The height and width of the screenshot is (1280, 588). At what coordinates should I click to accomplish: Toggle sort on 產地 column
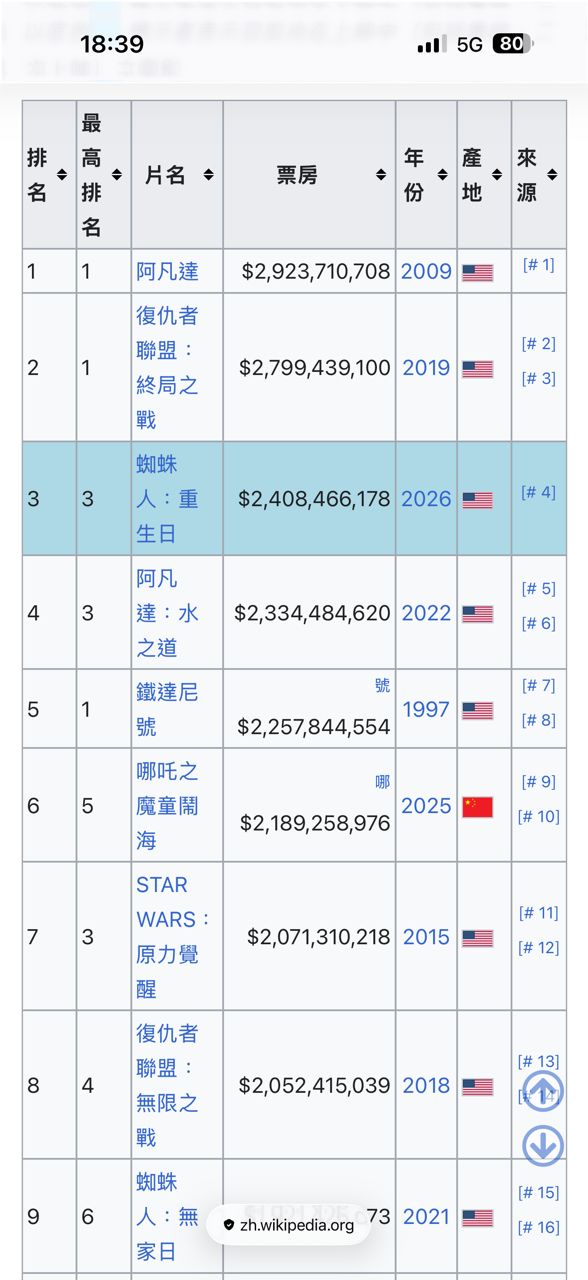pyautogui.click(x=497, y=175)
